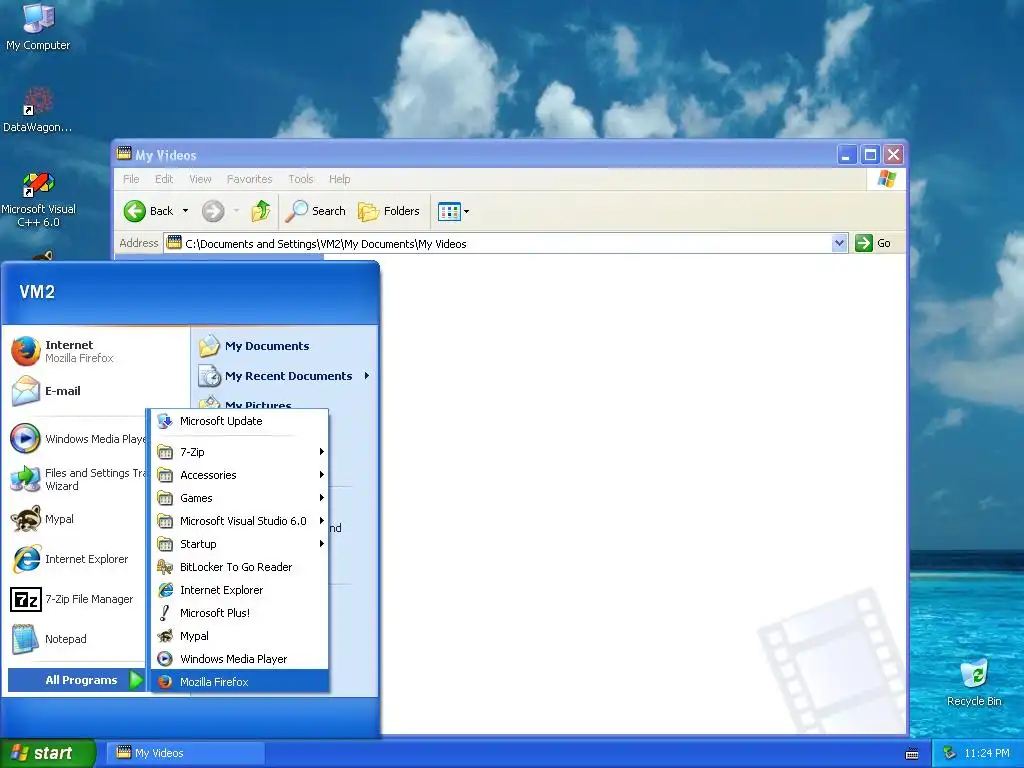Click the Search toolbar button
Image resolution: width=1024 pixels, height=768 pixels.
click(316, 211)
